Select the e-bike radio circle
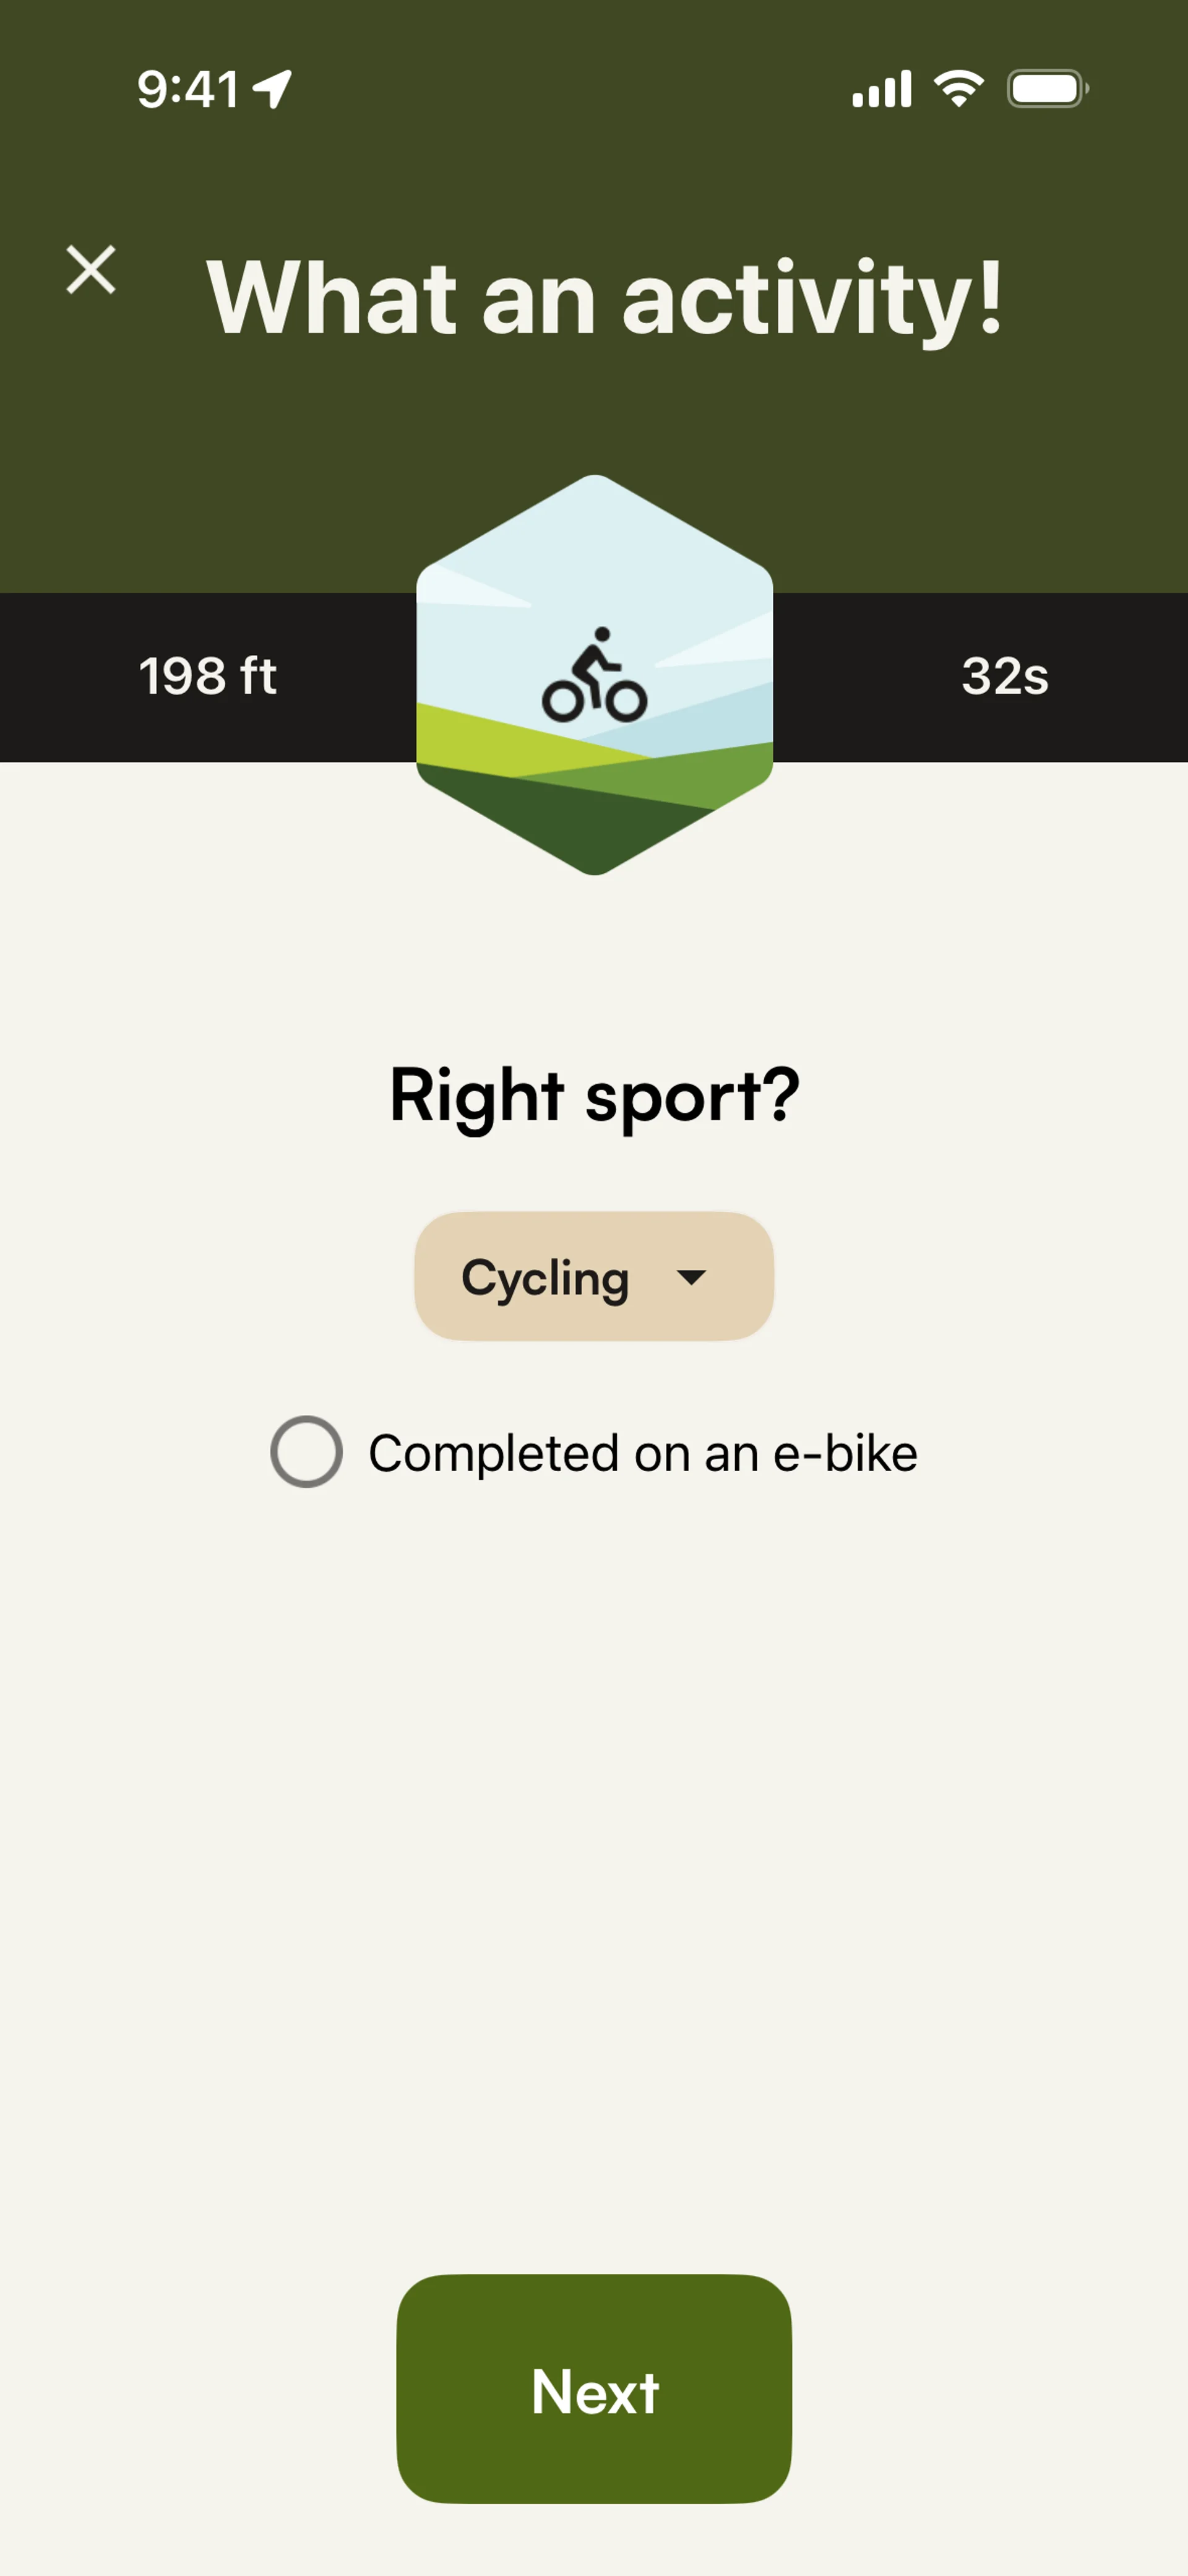Screen dimensions: 1188x2576 coord(306,1452)
